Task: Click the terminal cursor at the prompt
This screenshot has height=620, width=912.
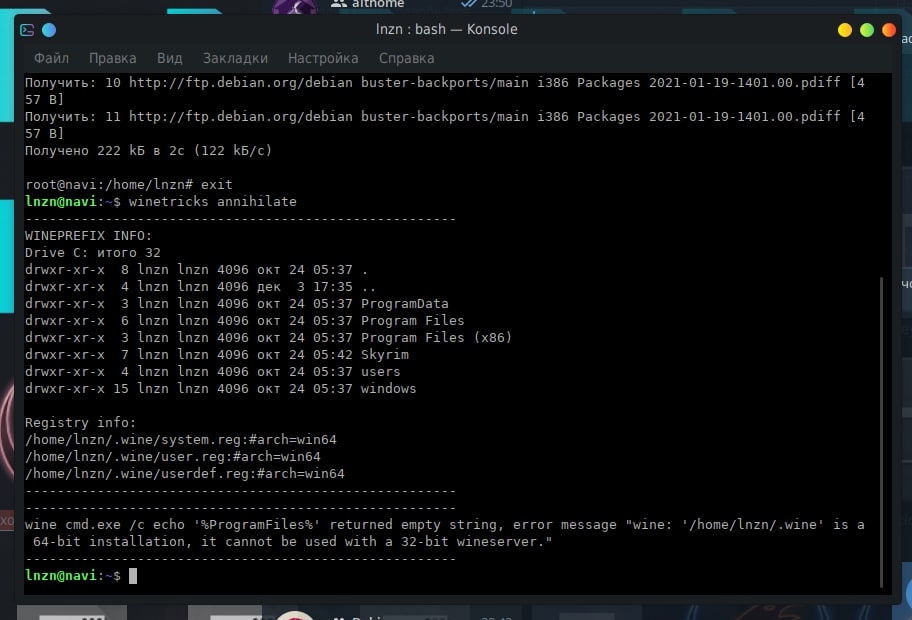Action: 133,576
